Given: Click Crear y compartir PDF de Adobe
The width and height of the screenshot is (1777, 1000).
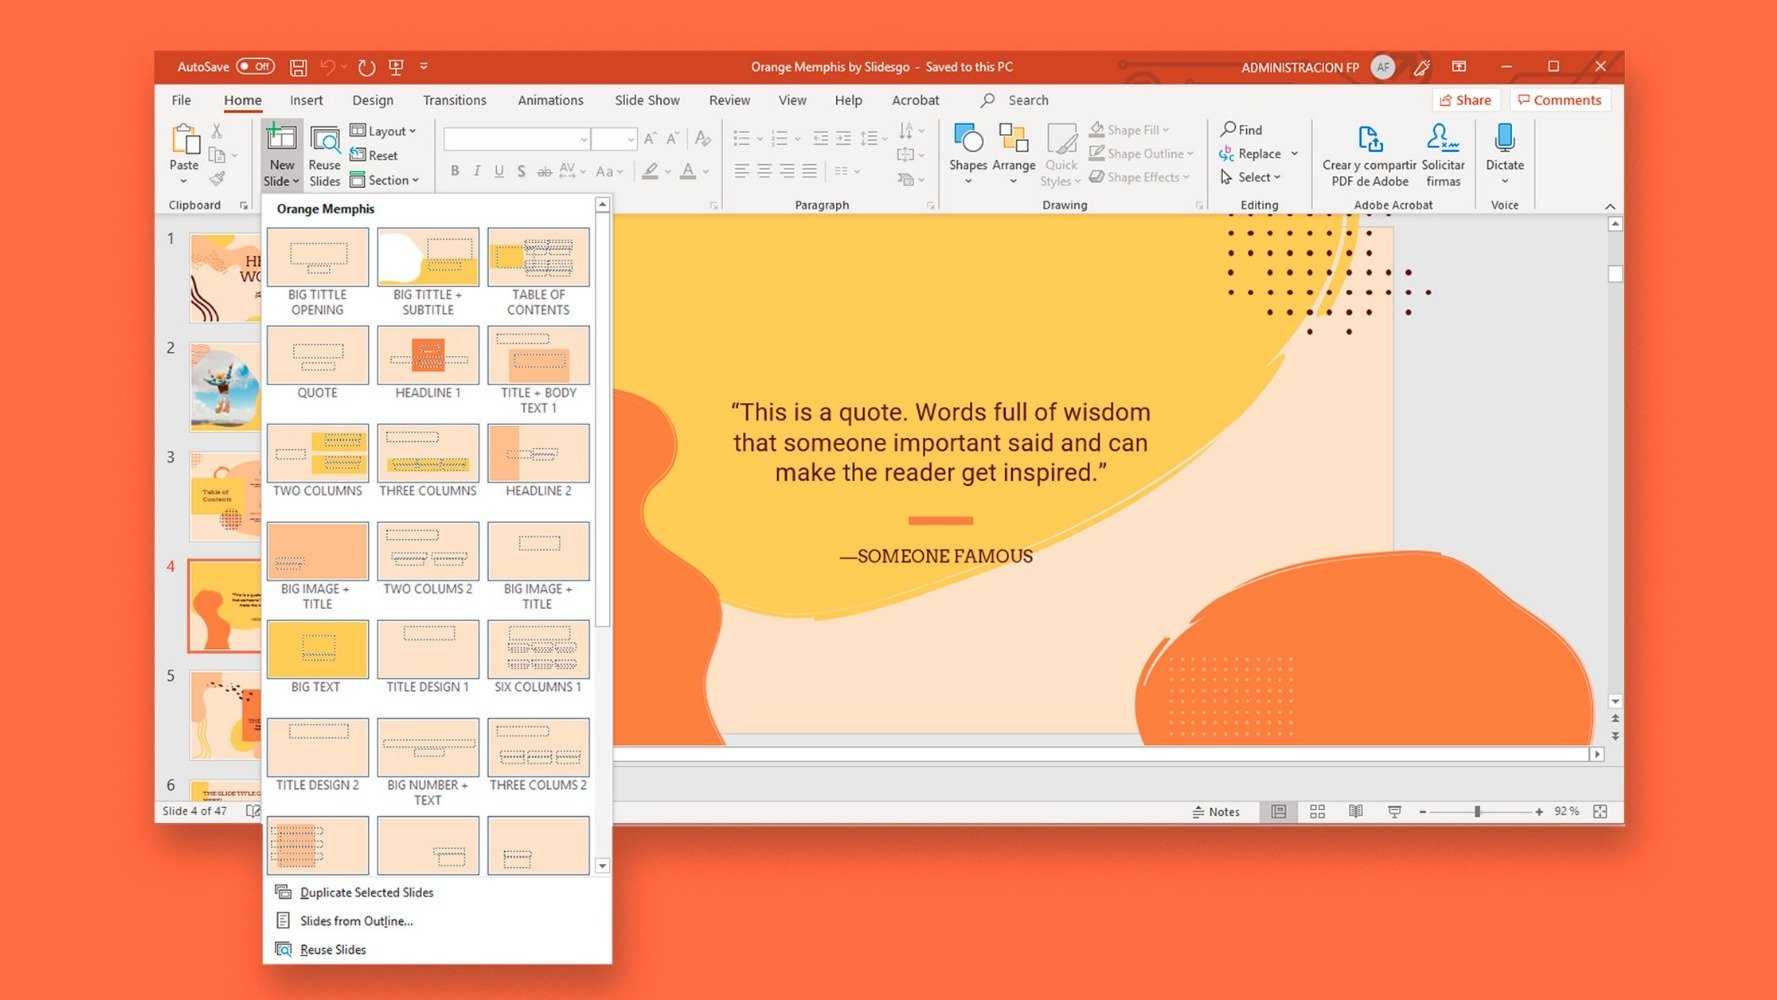Looking at the screenshot, I should (1368, 153).
